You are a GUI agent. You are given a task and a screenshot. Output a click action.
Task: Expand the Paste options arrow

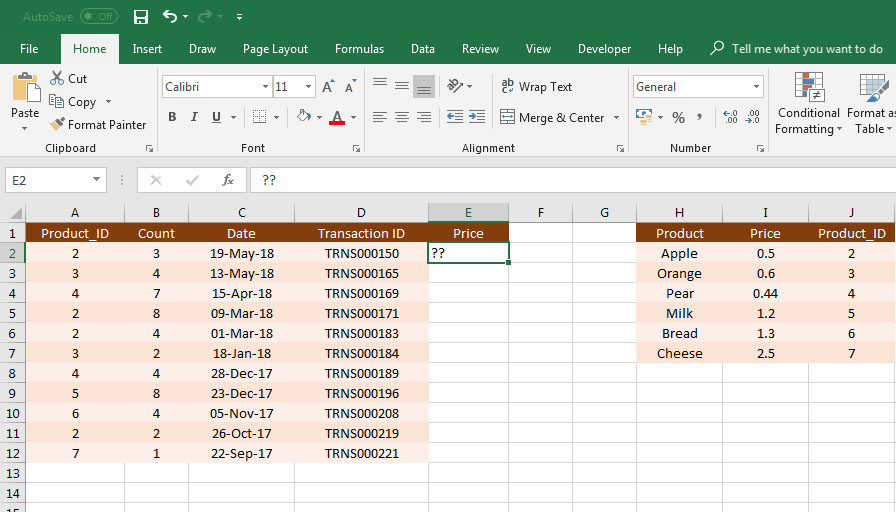[x=25, y=129]
